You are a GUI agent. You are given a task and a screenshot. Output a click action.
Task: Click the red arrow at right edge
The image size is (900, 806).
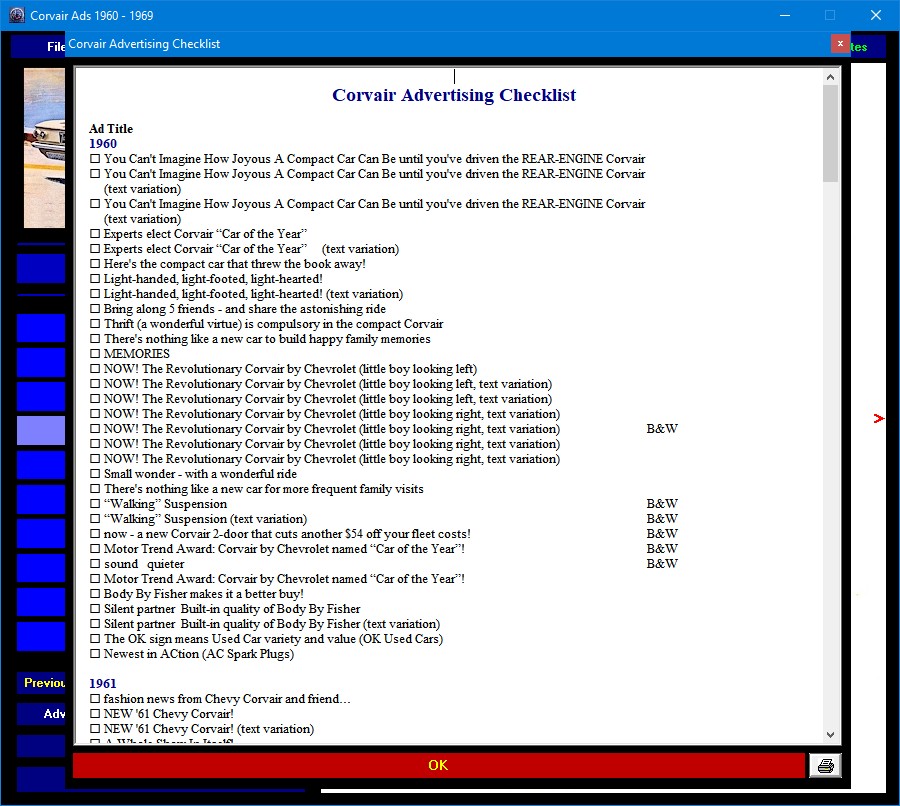878,418
